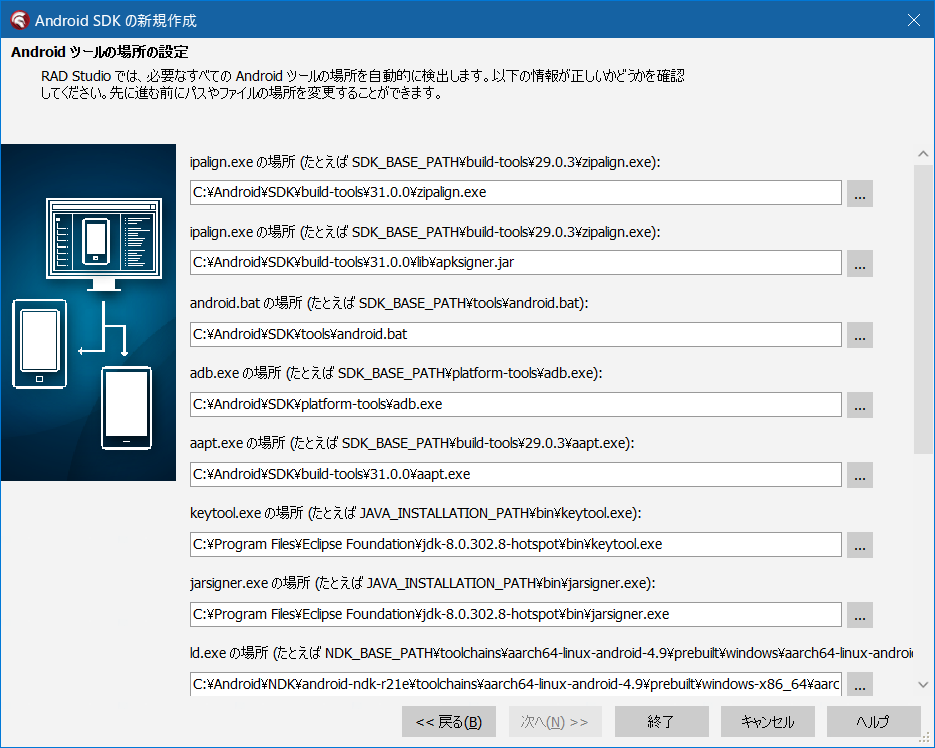Edit the apksigner.jar path field
Image resolution: width=935 pixels, height=748 pixels.
pyautogui.click(x=516, y=262)
